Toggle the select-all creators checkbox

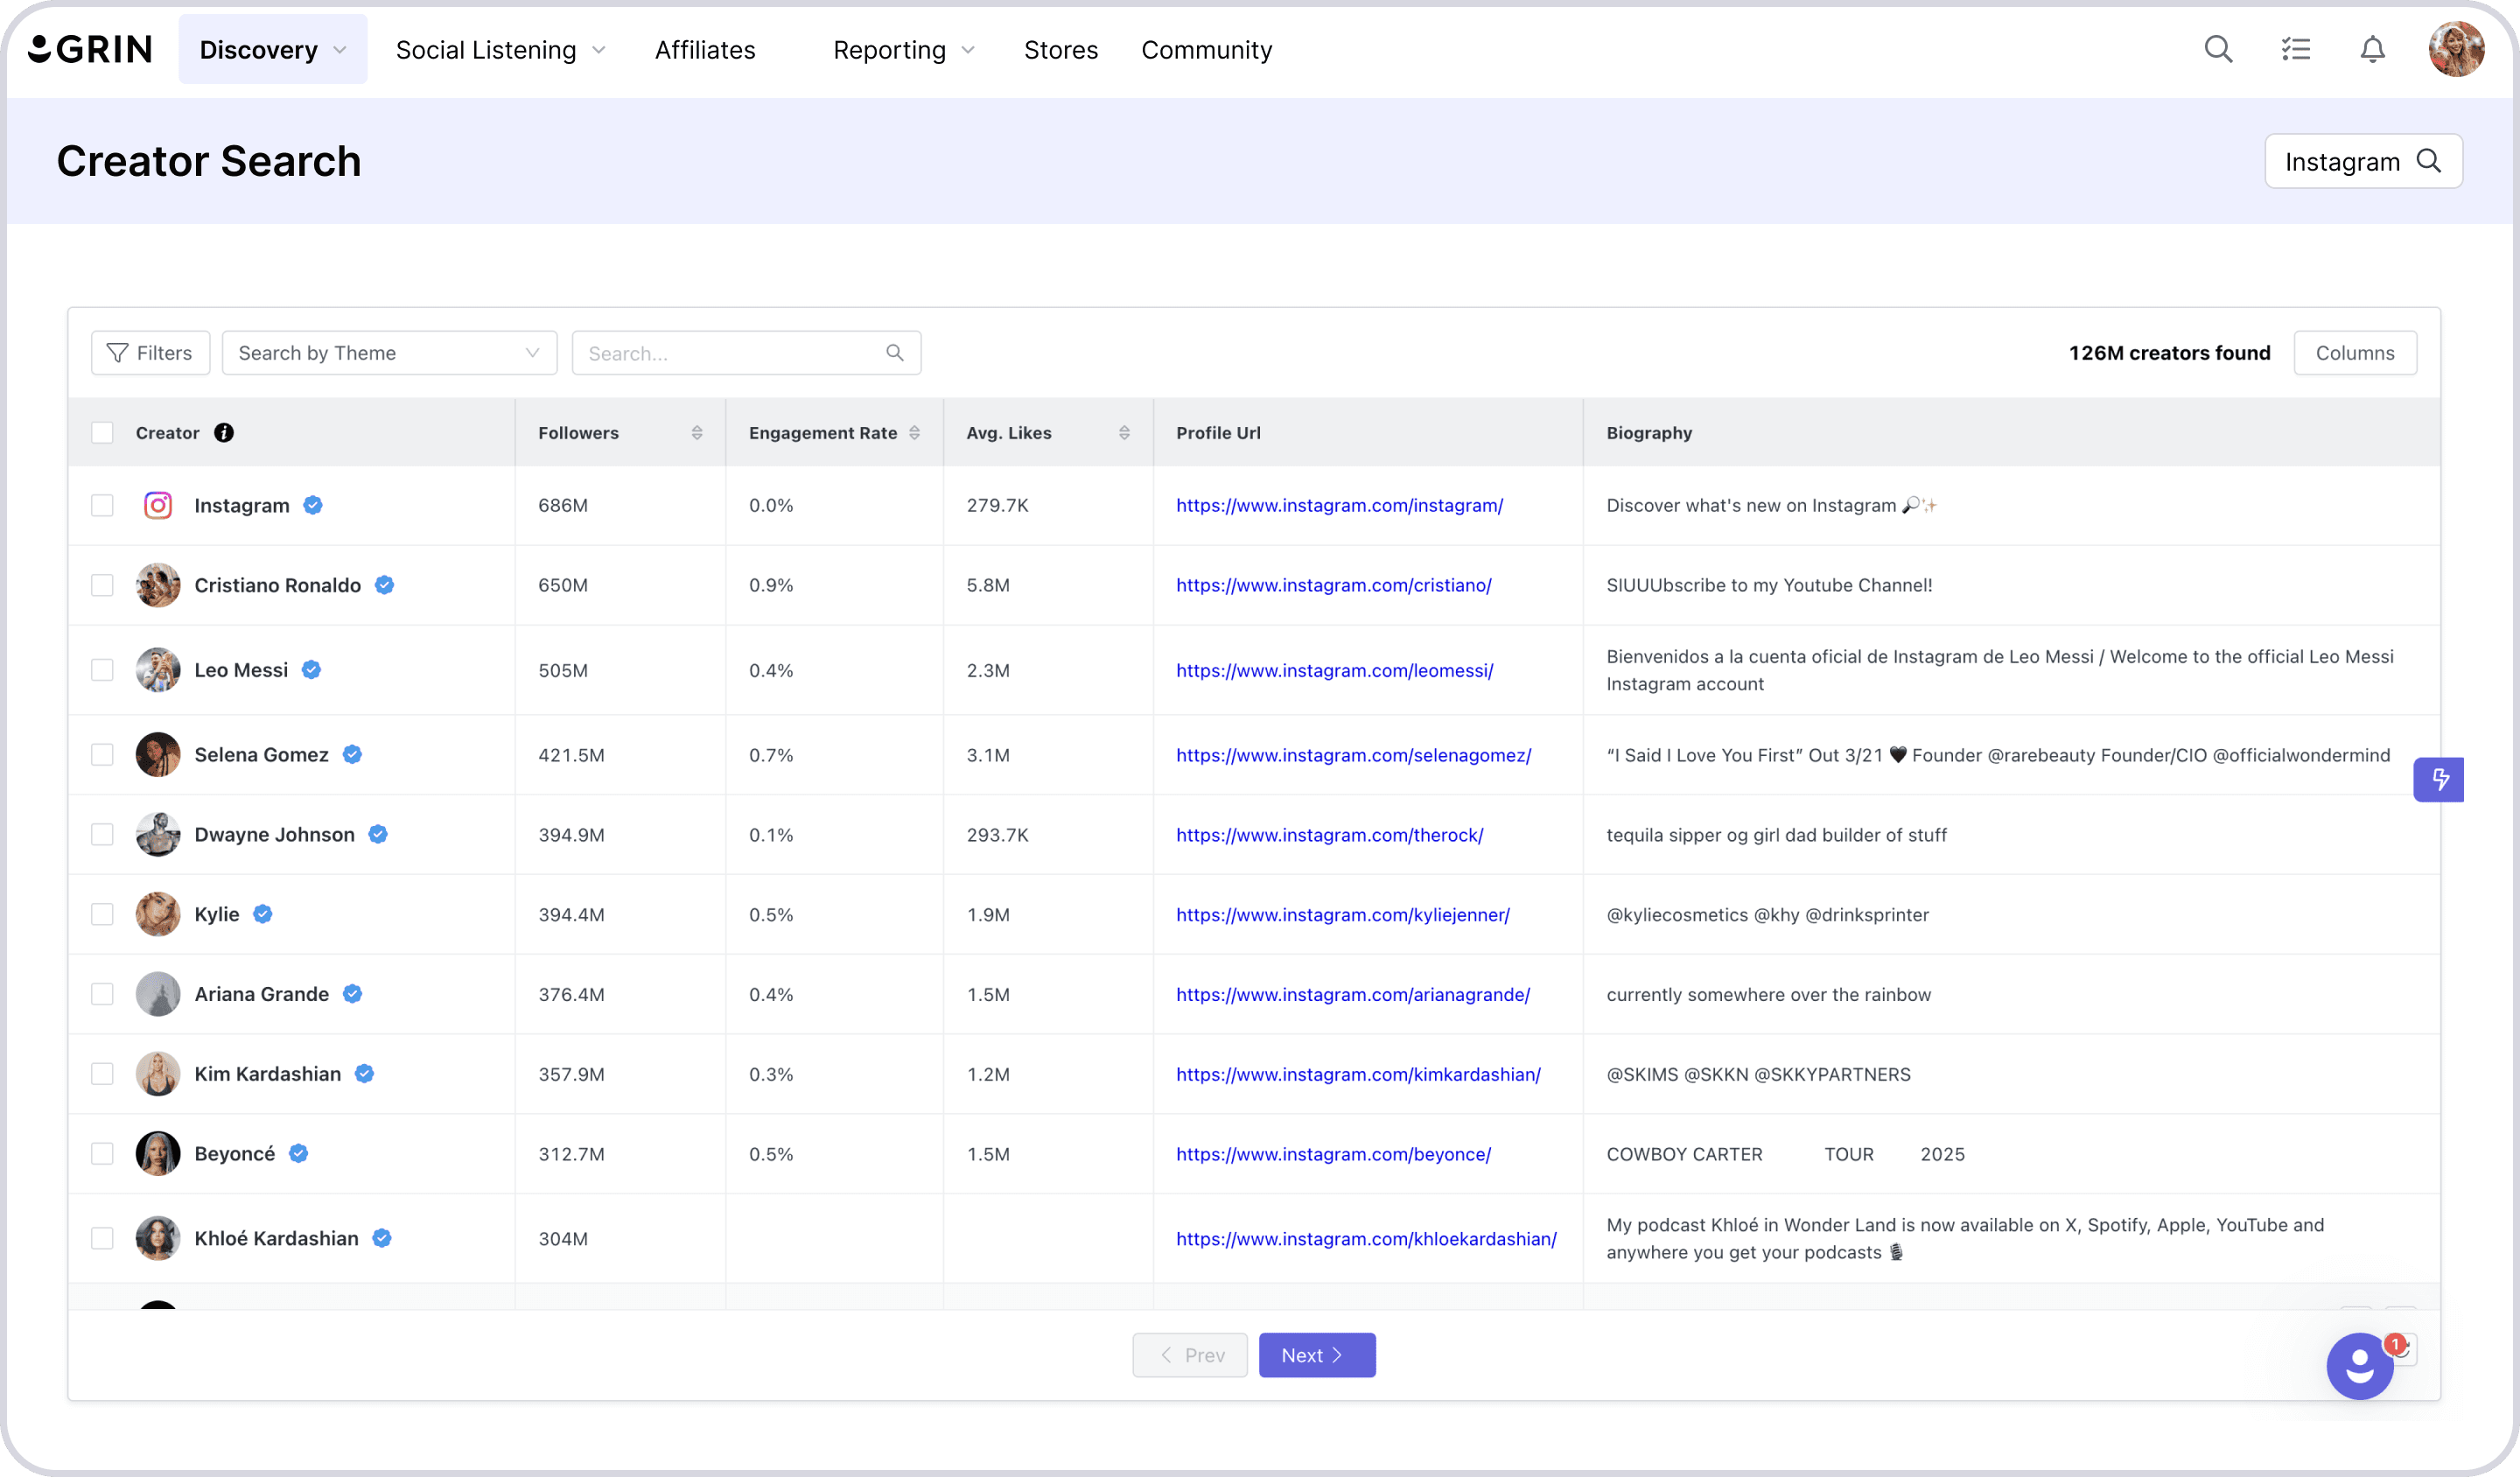(x=102, y=433)
